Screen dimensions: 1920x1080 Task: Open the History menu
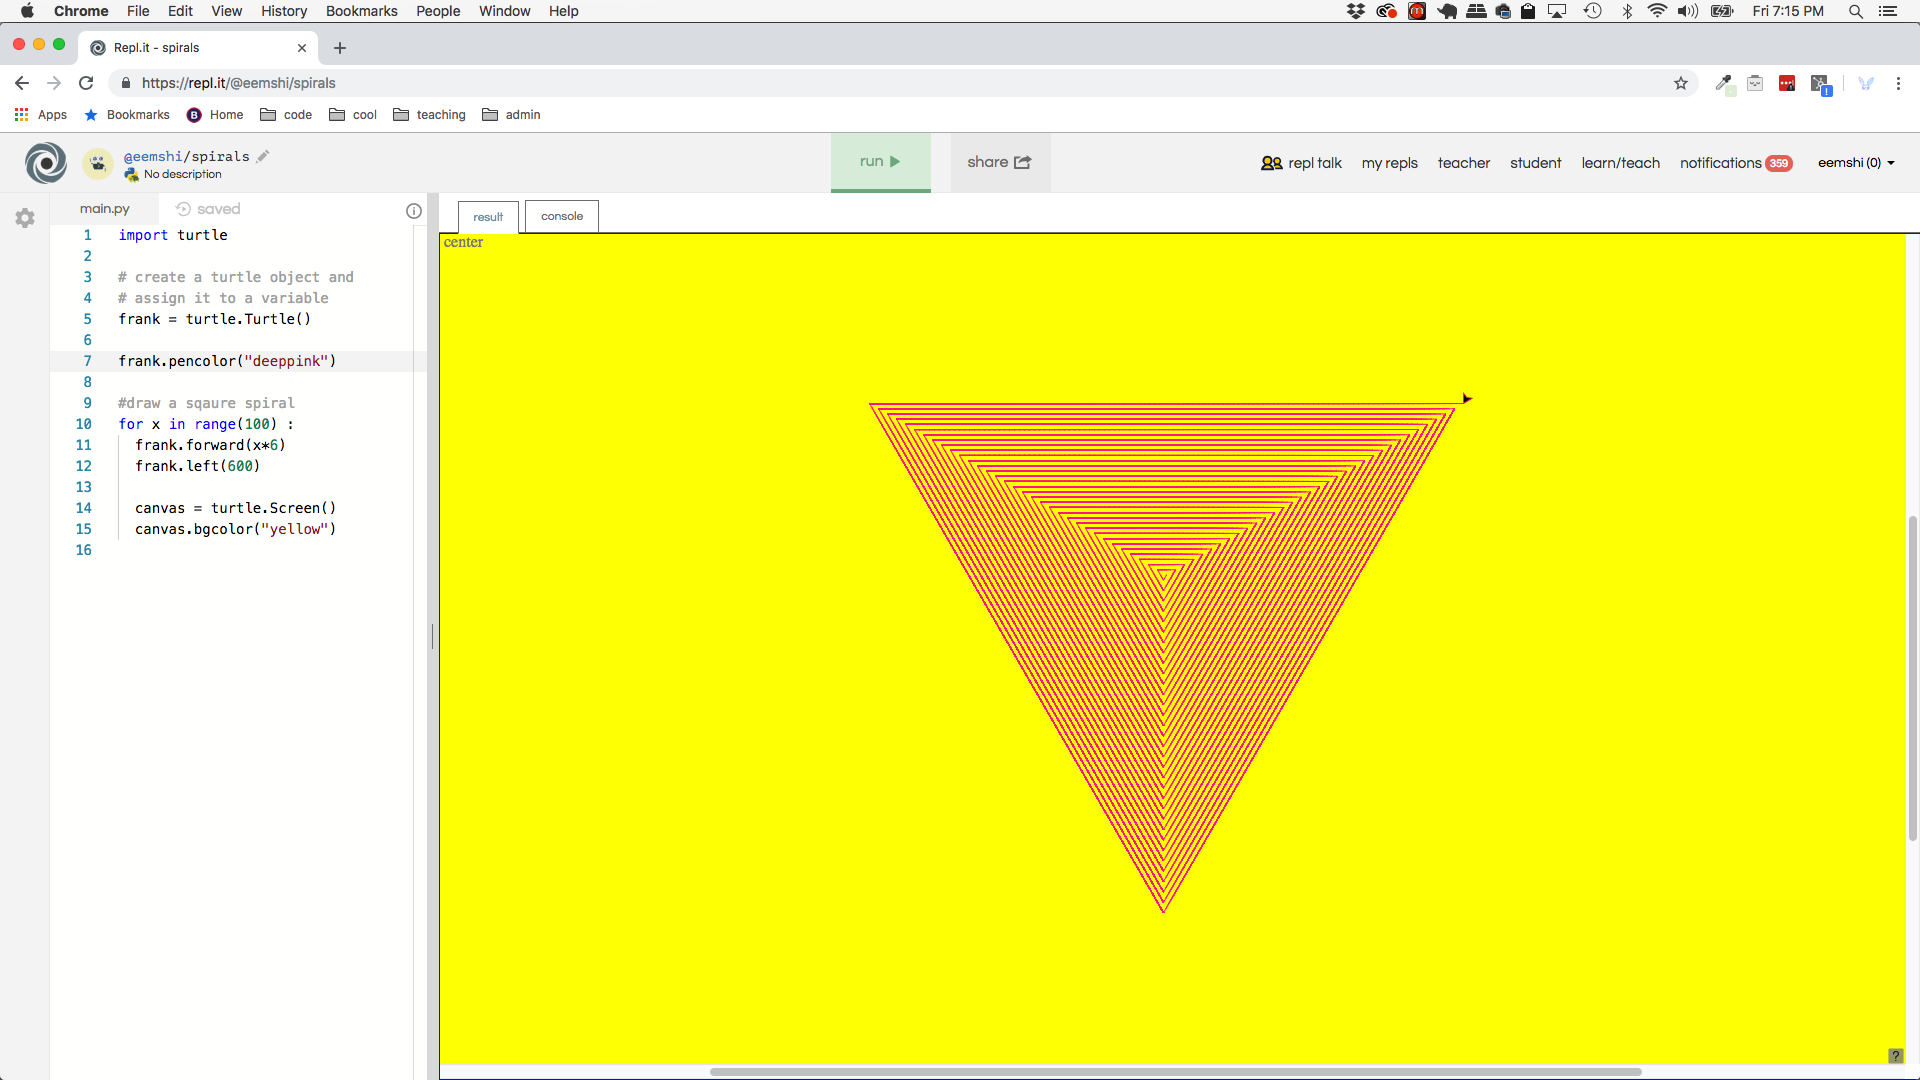[x=284, y=11]
